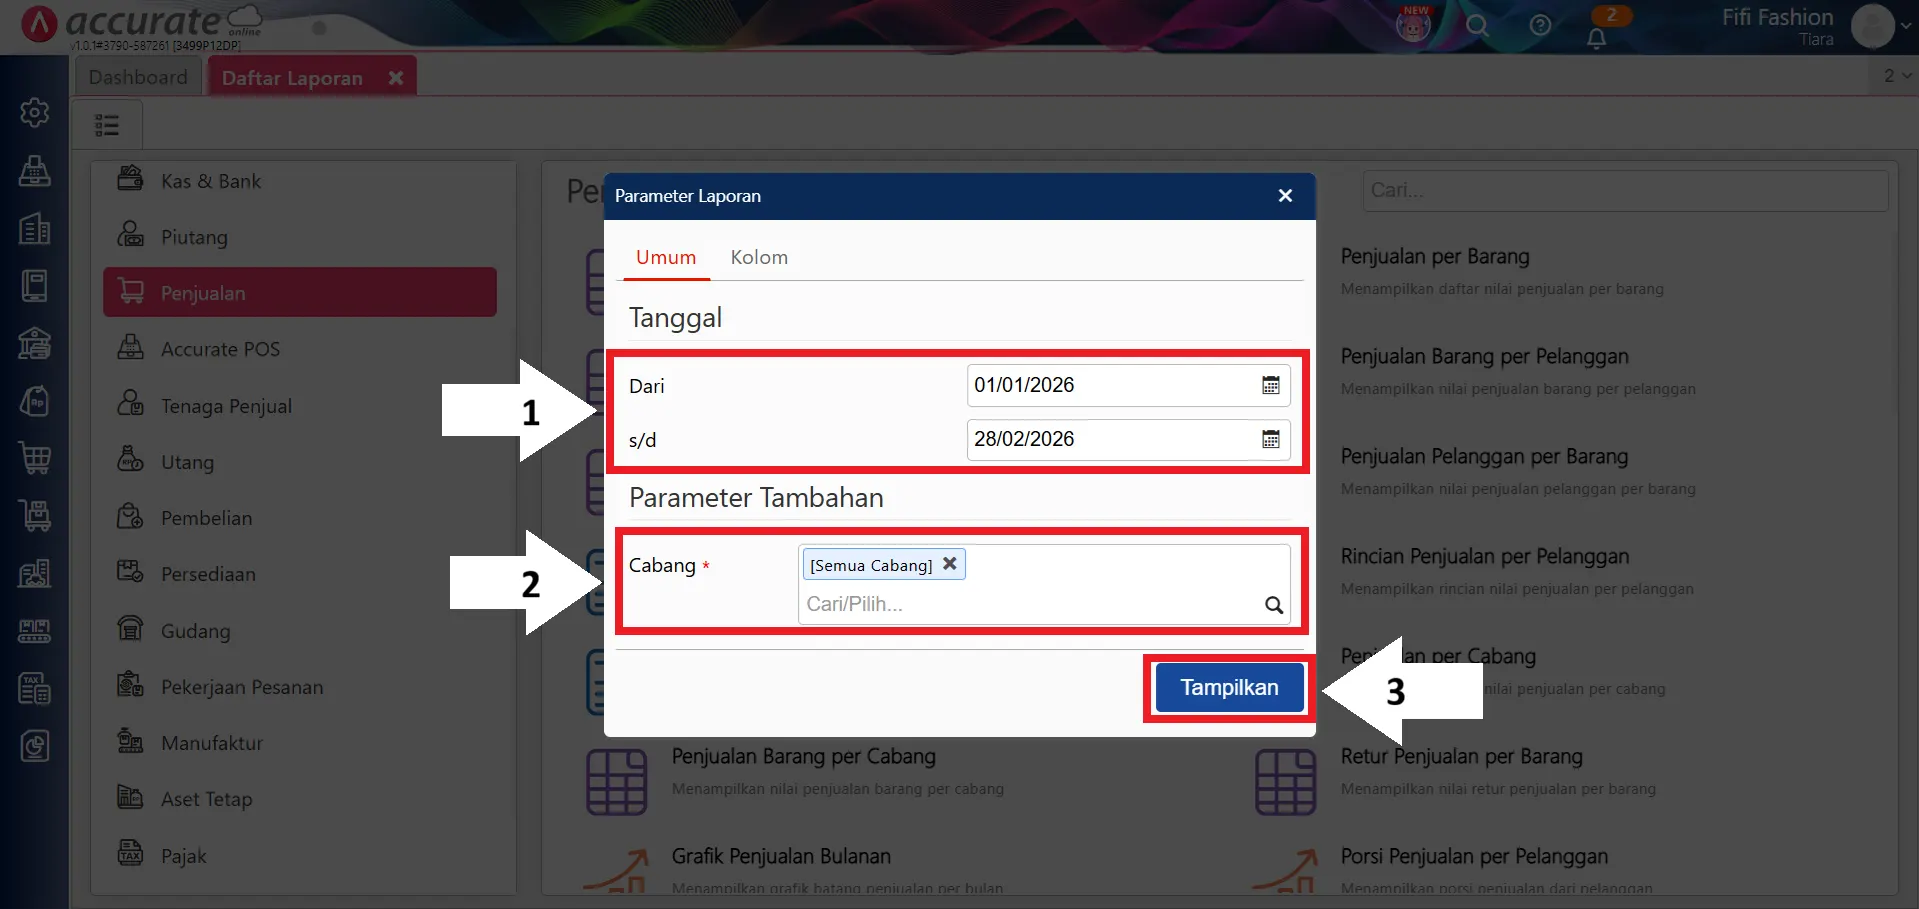Open Rincian Penjualan per Pelanggan report
1919x909 pixels.
(1485, 557)
